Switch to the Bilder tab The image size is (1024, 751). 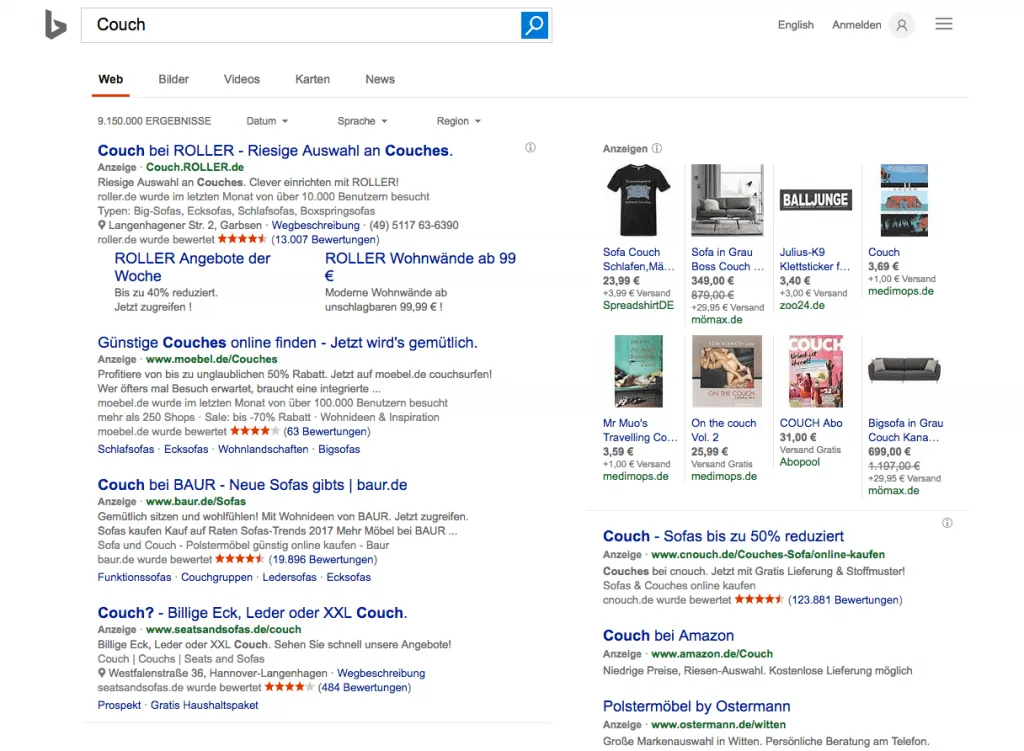(173, 79)
